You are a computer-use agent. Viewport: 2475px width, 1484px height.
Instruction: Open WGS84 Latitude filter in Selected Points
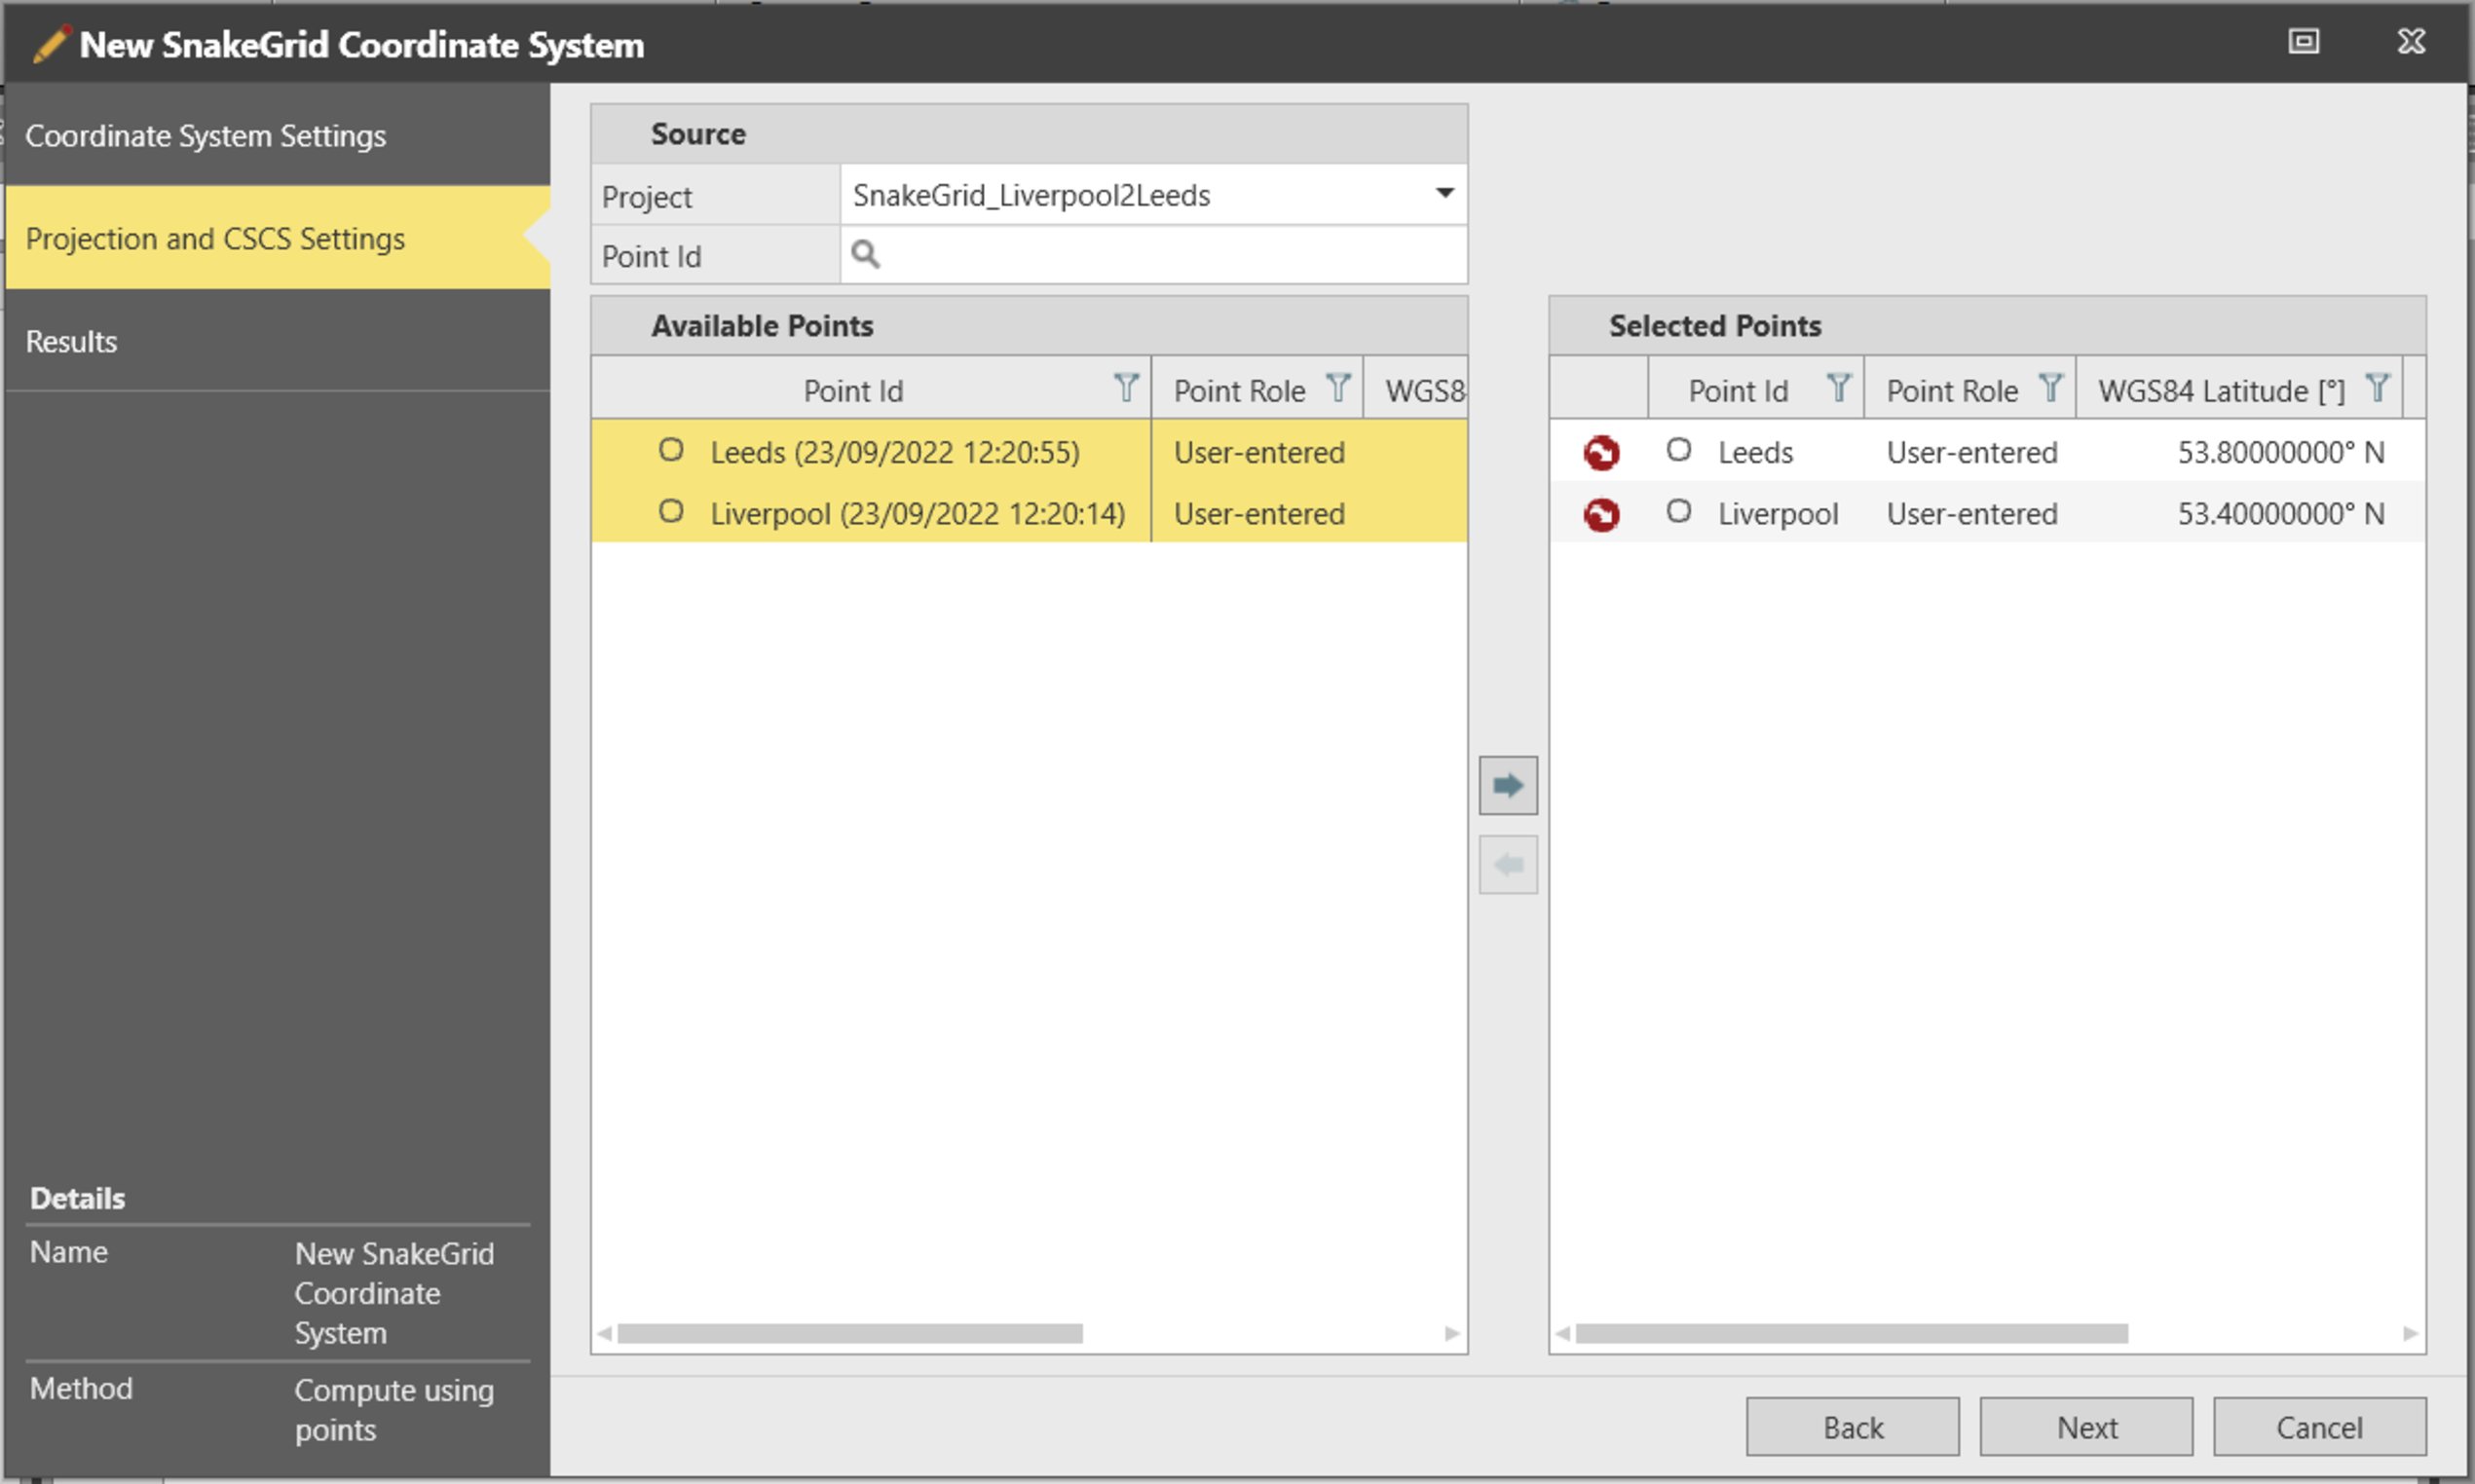2377,388
